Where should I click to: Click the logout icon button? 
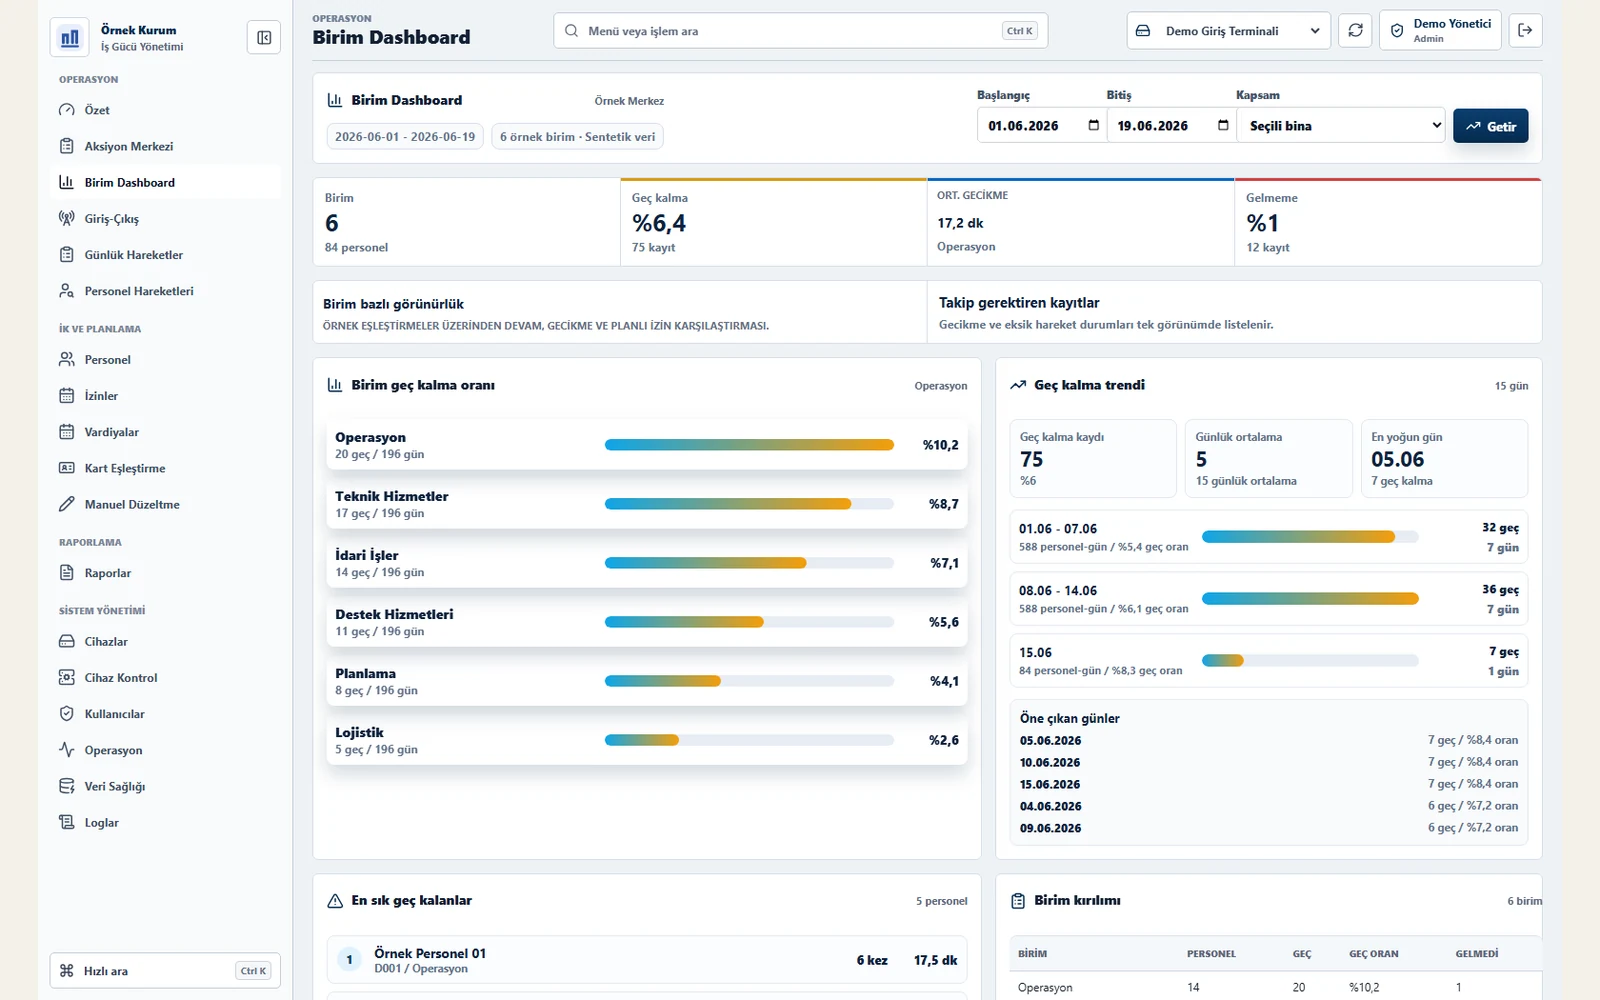pos(1525,30)
